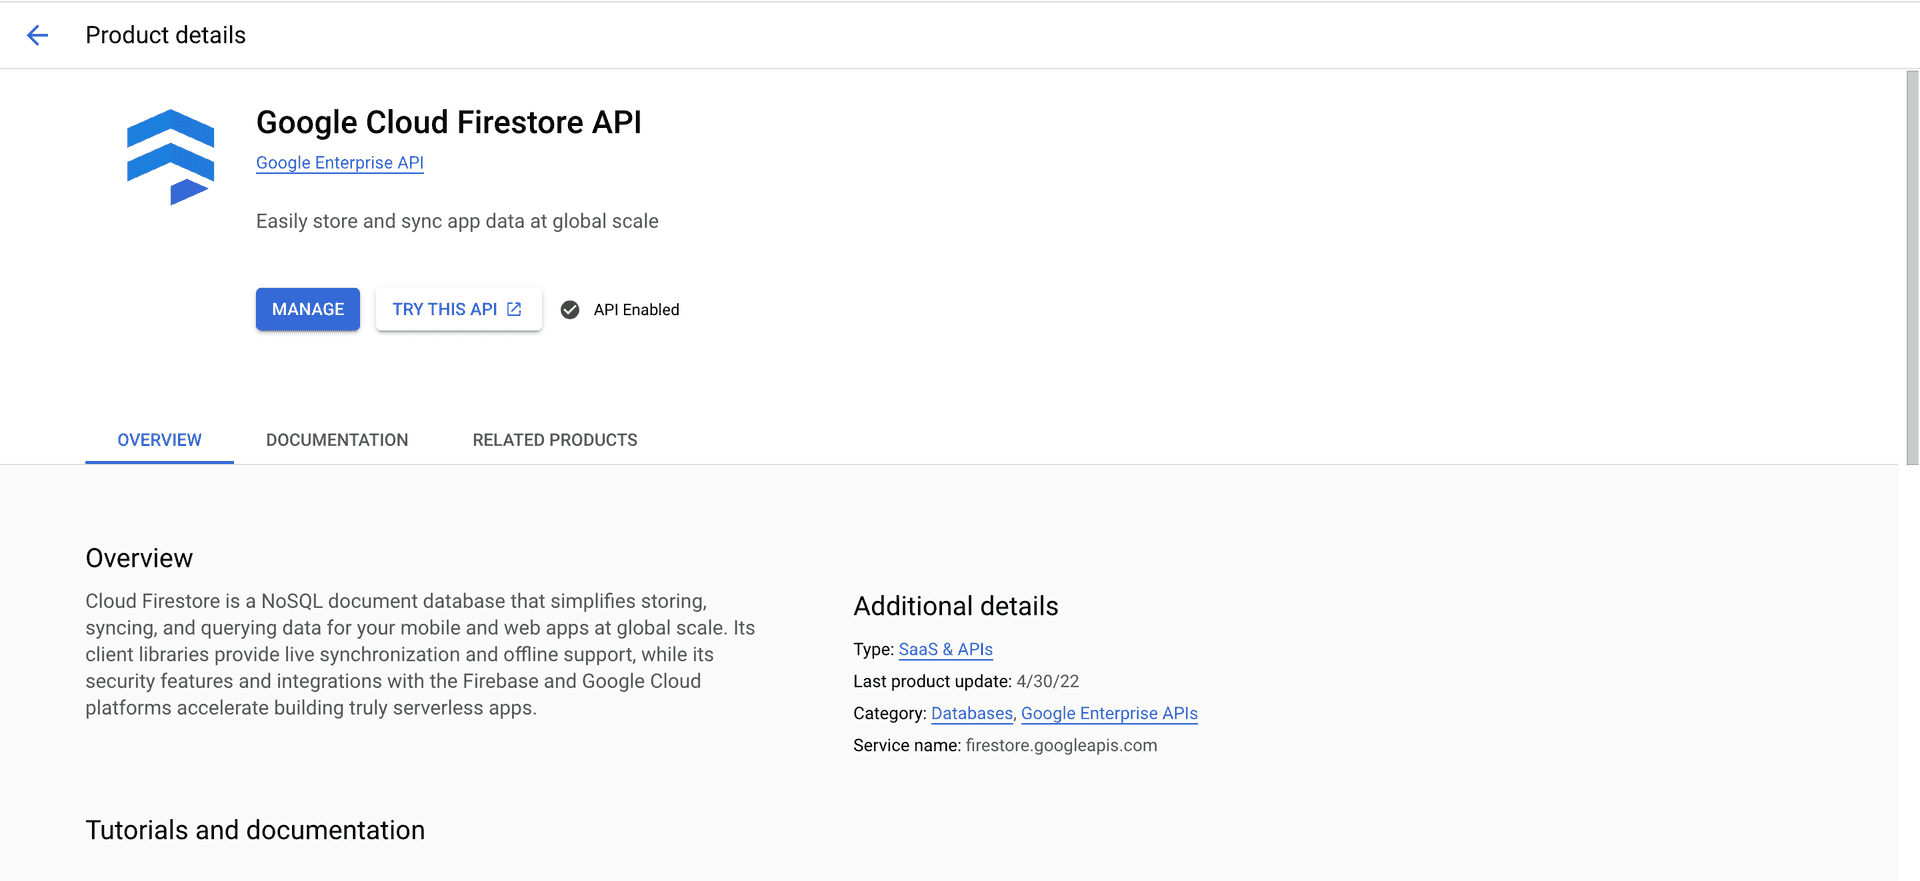Image resolution: width=1920 pixels, height=881 pixels.
Task: Switch to the OVERVIEW tab
Action: [159, 440]
